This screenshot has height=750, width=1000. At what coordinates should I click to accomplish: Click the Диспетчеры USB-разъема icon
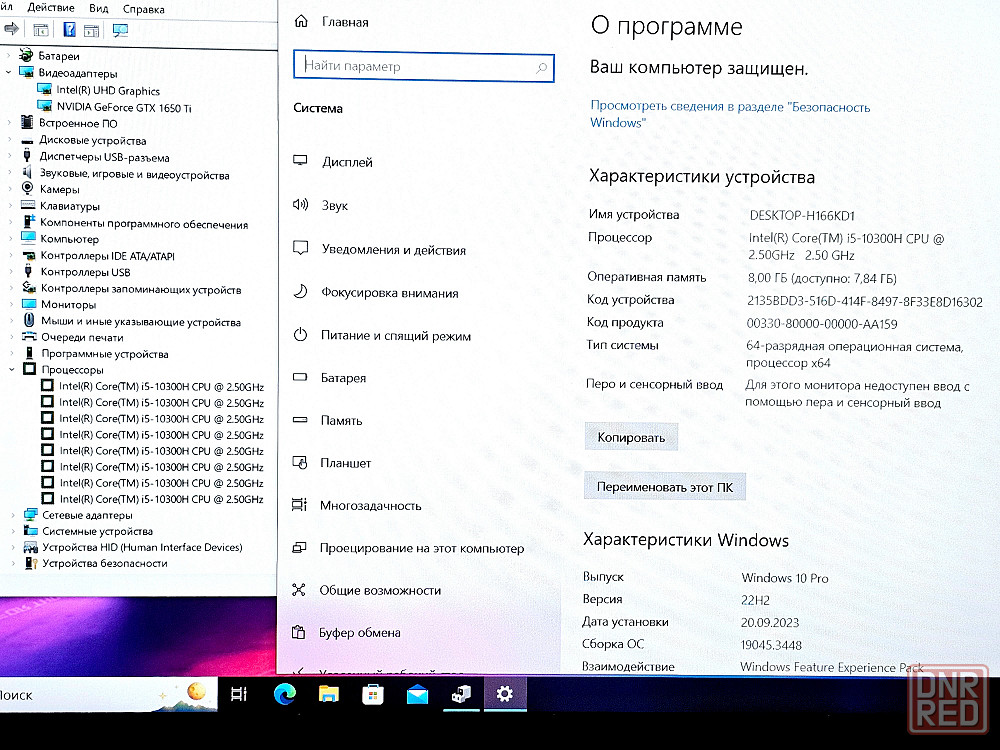[27, 156]
